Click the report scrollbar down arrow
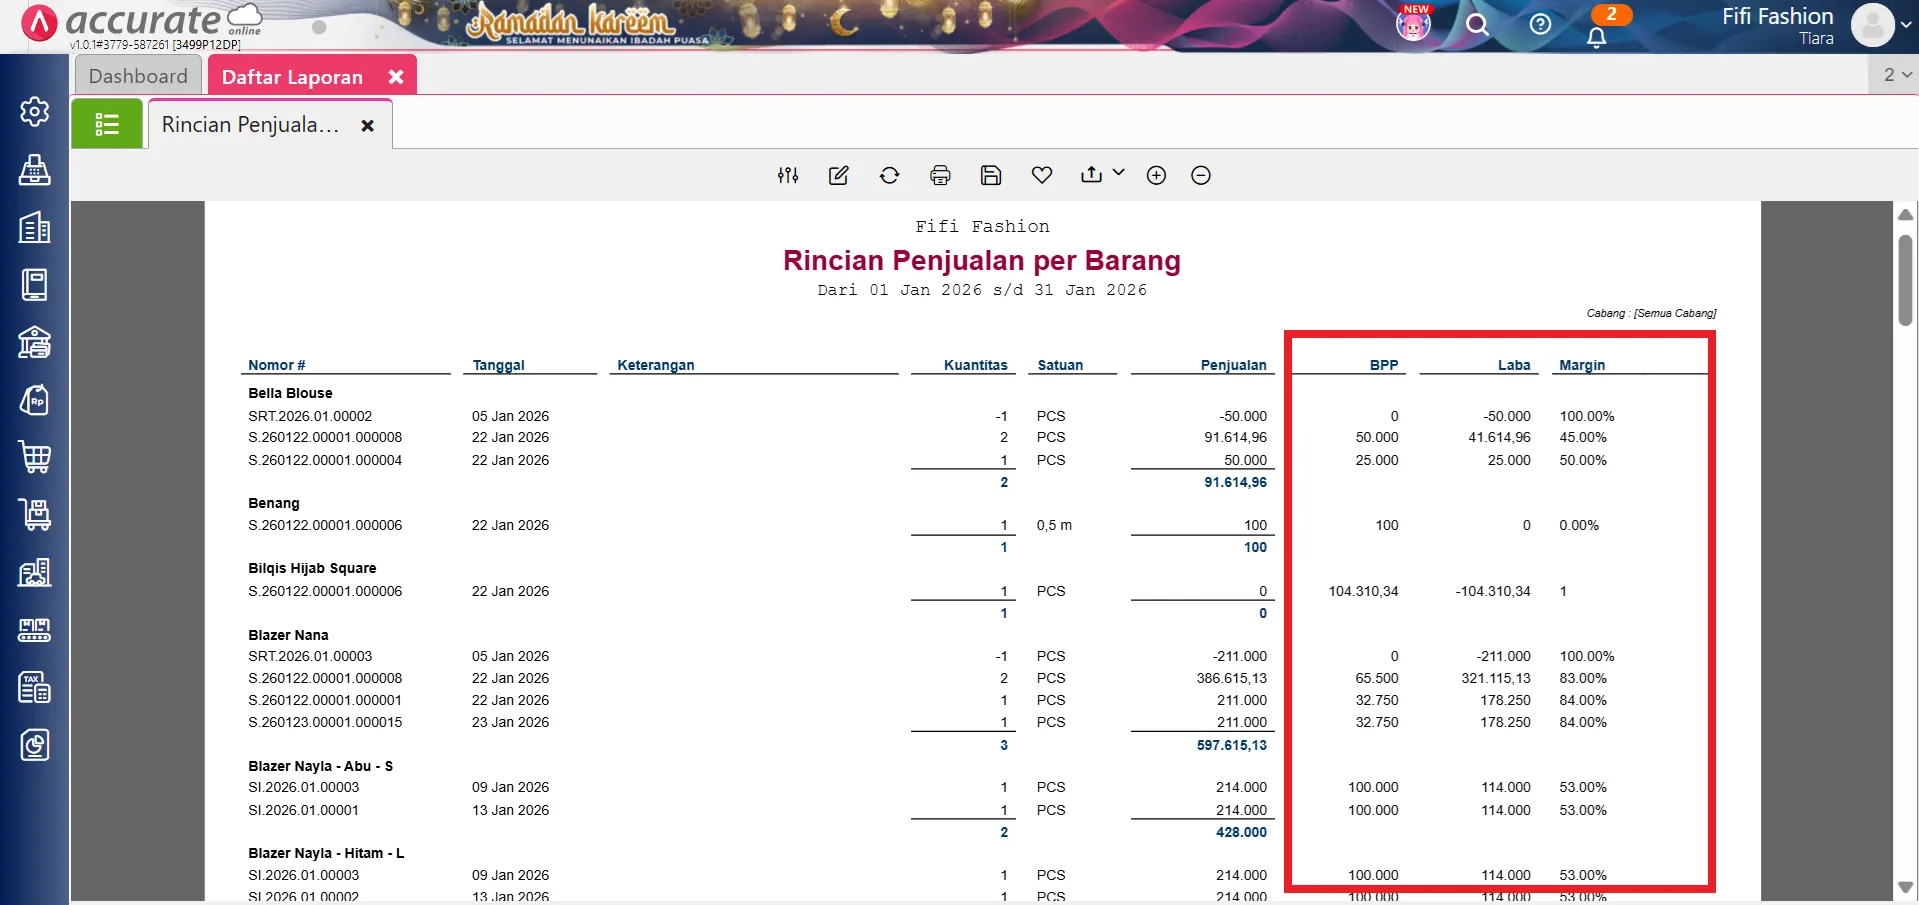The width and height of the screenshot is (1919, 905). 1905,887
